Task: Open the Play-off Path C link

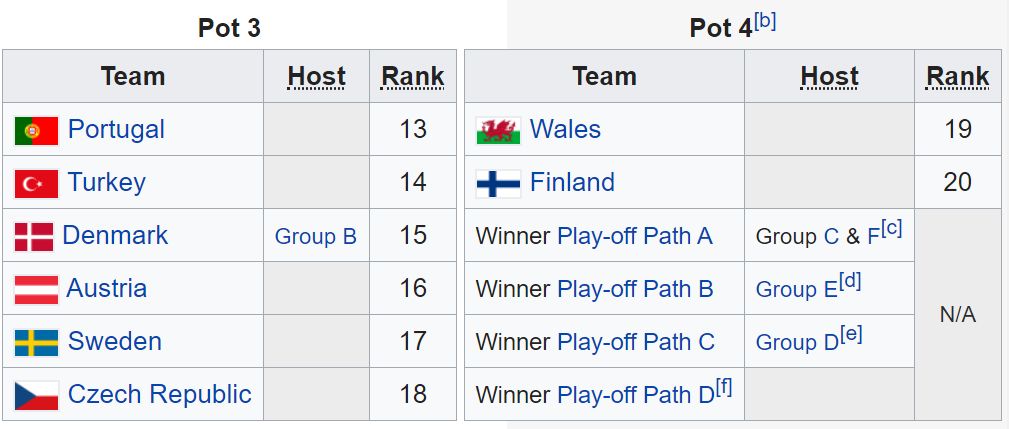Action: [636, 342]
